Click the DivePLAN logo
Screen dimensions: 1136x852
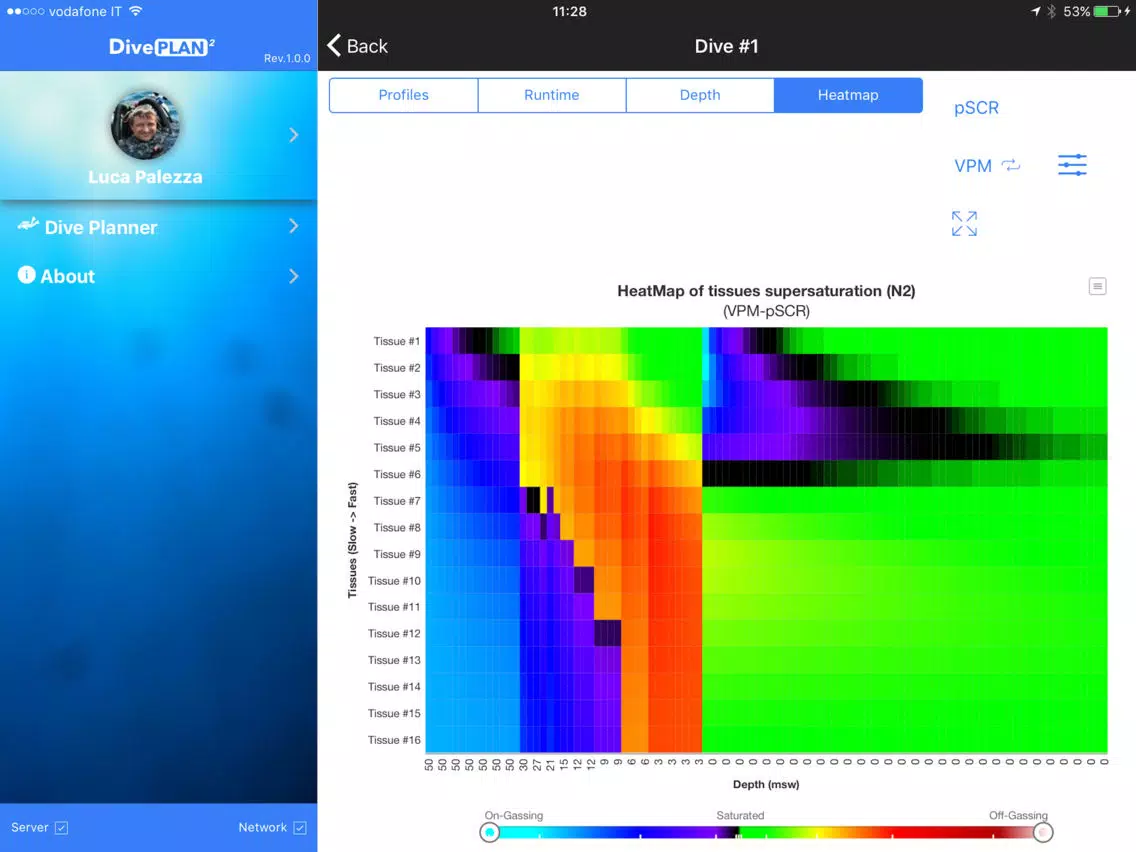[162, 47]
